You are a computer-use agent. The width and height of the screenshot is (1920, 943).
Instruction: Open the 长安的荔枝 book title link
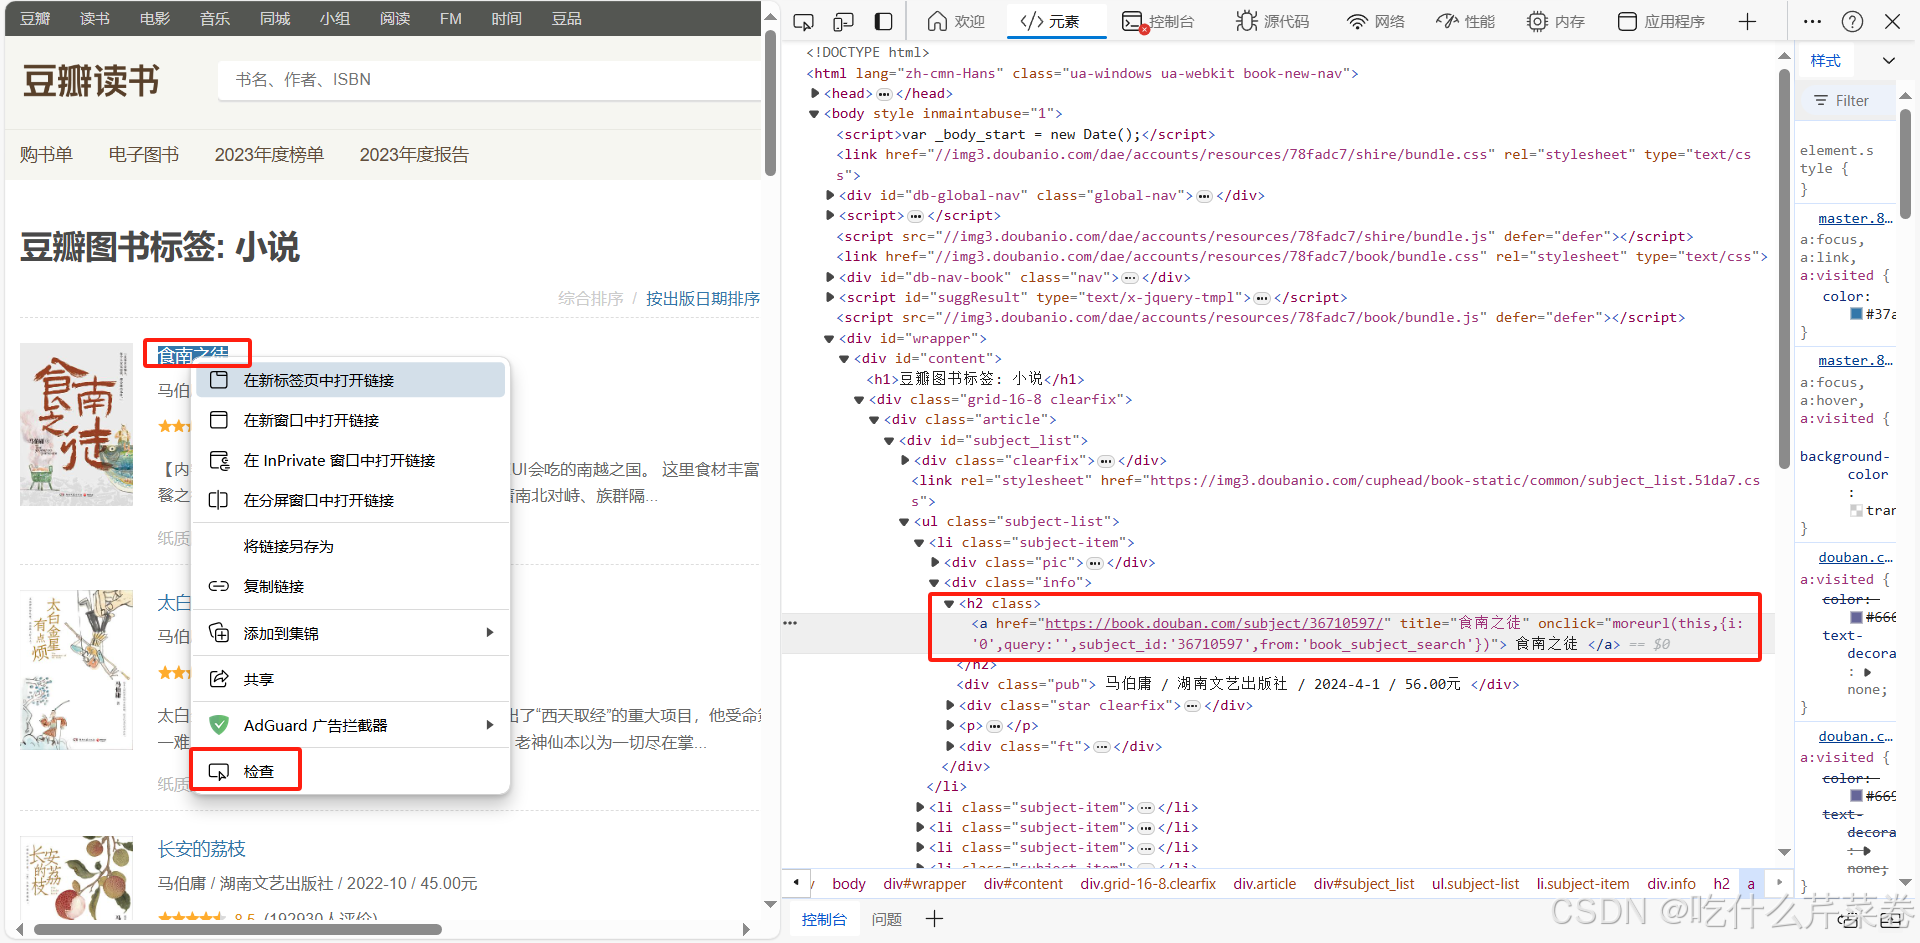click(201, 848)
